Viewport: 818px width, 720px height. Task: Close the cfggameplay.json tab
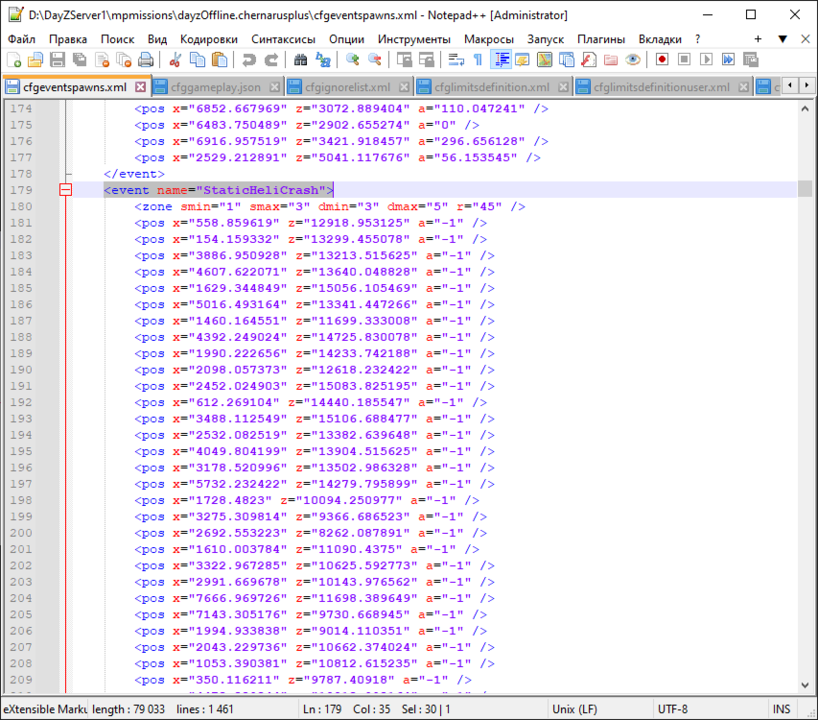274,87
